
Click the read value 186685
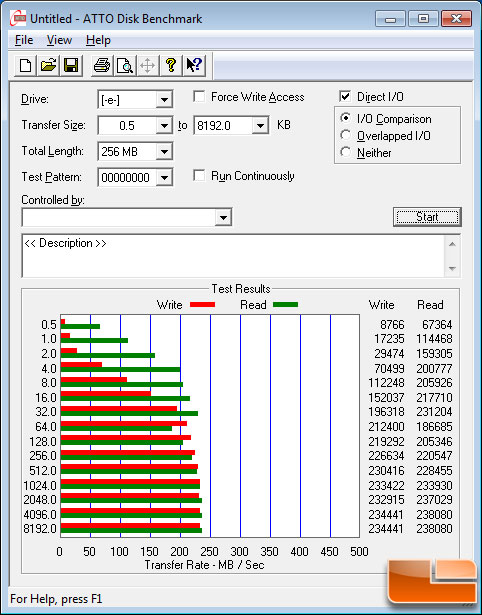click(434, 427)
